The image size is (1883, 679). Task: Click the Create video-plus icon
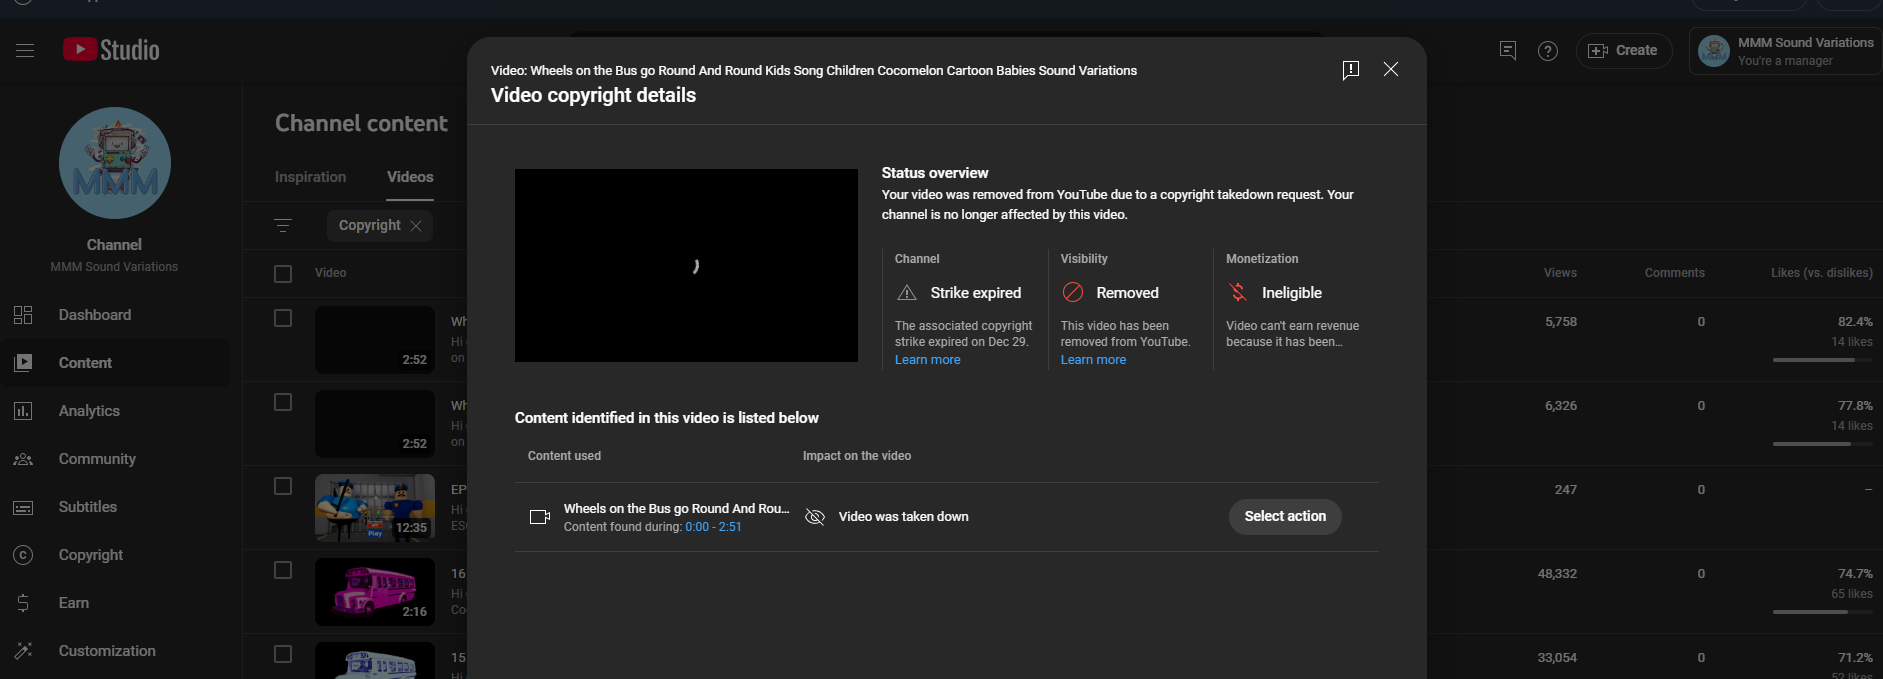1598,51
